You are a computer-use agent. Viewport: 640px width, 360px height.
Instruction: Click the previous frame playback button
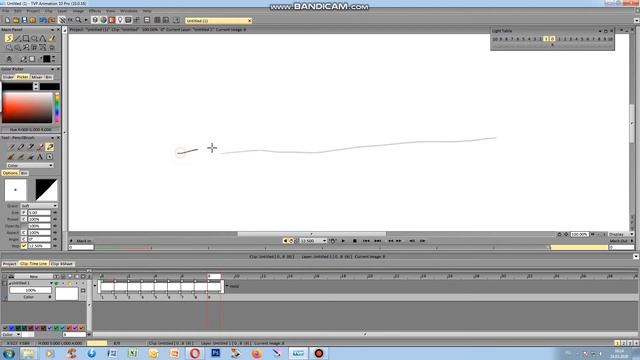pyautogui.click(x=391, y=241)
